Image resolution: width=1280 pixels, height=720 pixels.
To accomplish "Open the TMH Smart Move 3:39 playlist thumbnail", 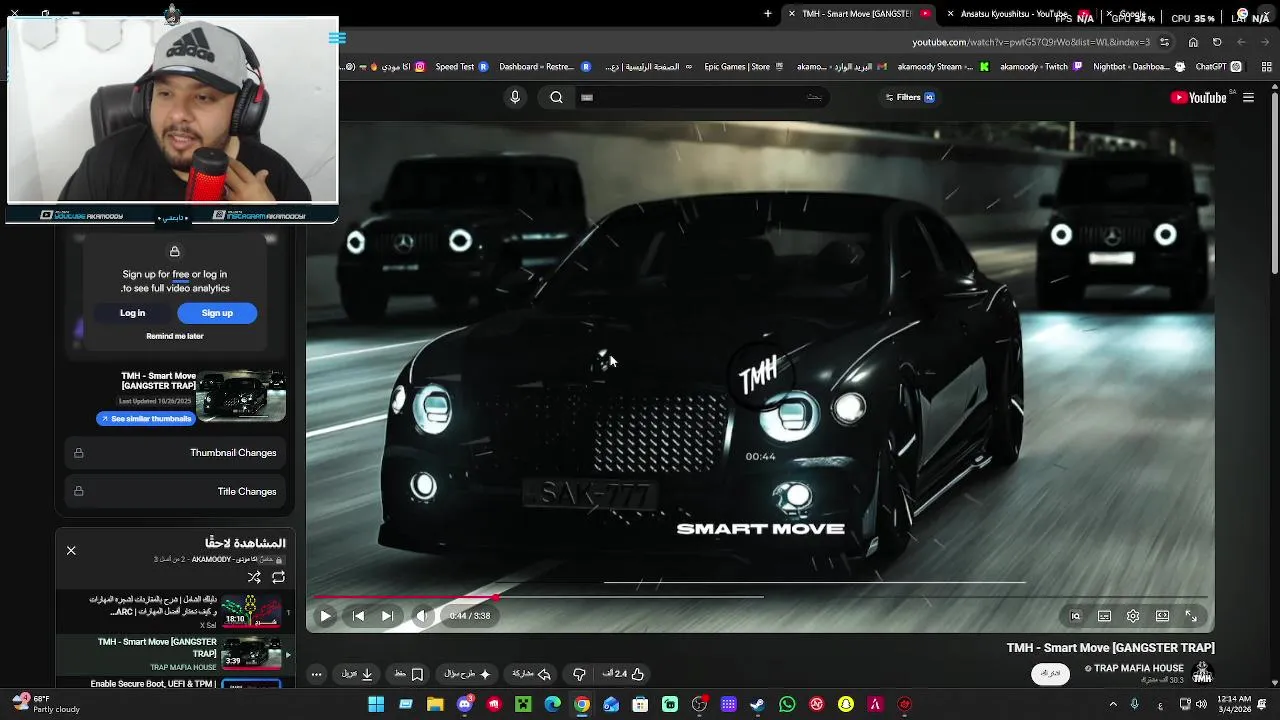I will tap(250, 654).
